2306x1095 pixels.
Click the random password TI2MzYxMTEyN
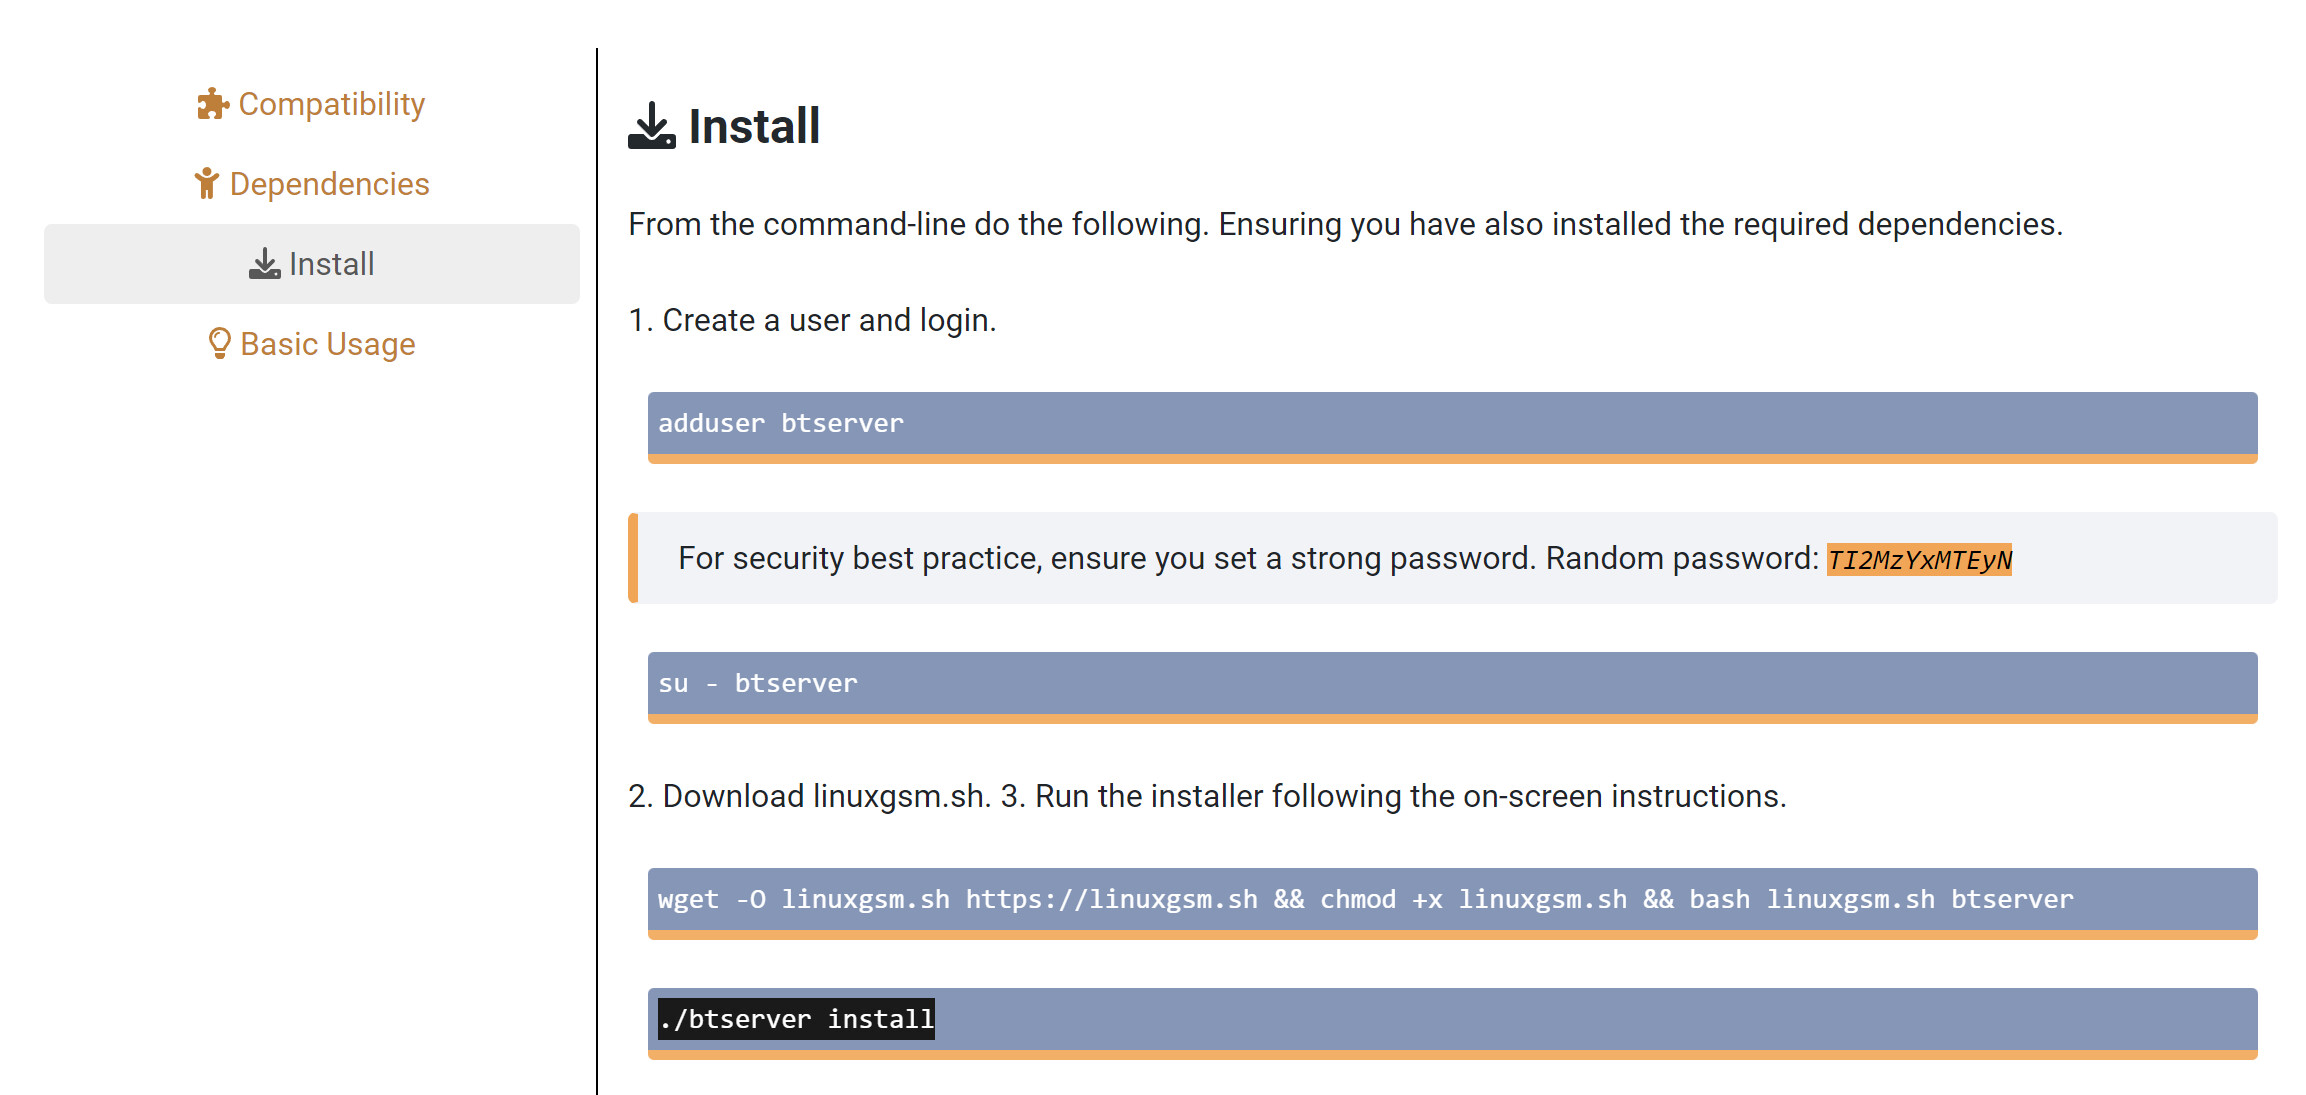click(x=1919, y=559)
